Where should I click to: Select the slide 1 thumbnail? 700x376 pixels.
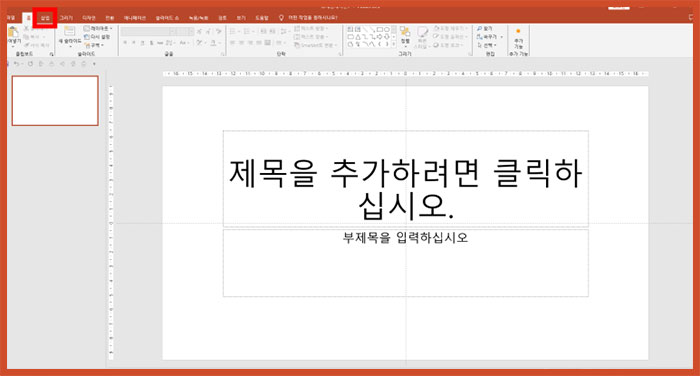(x=55, y=100)
